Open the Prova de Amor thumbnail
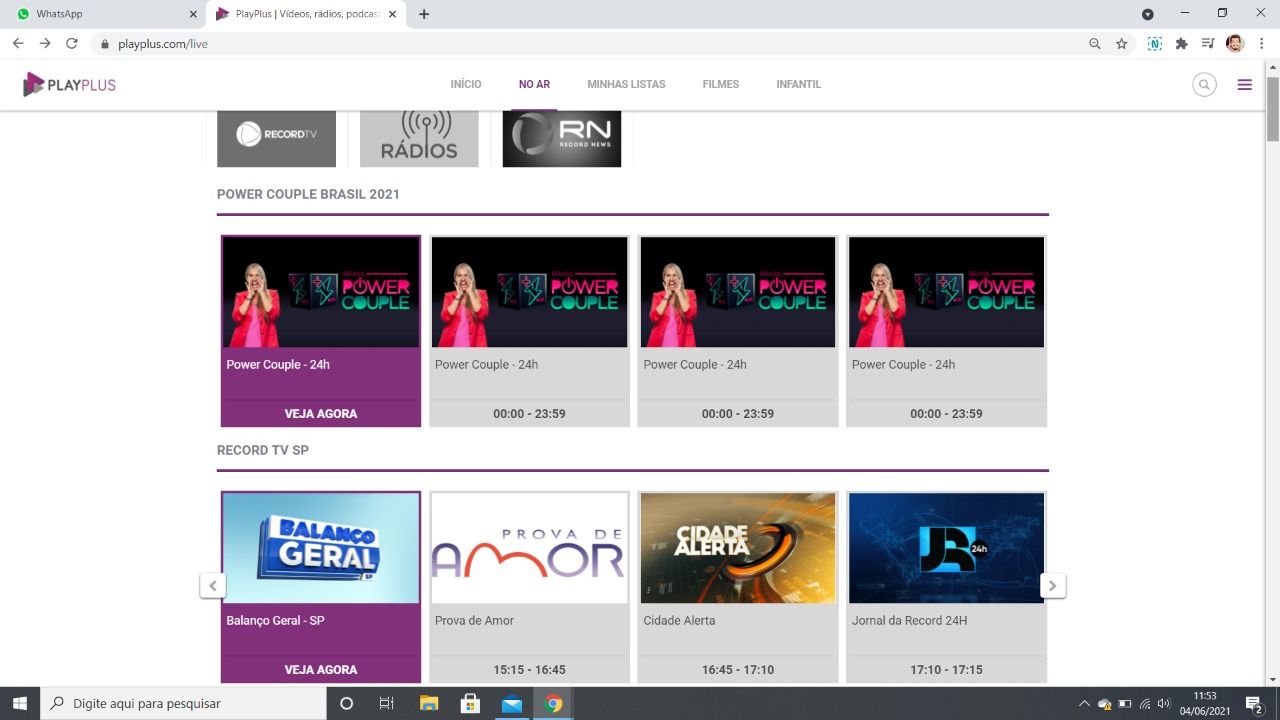1280x720 pixels. tap(529, 548)
